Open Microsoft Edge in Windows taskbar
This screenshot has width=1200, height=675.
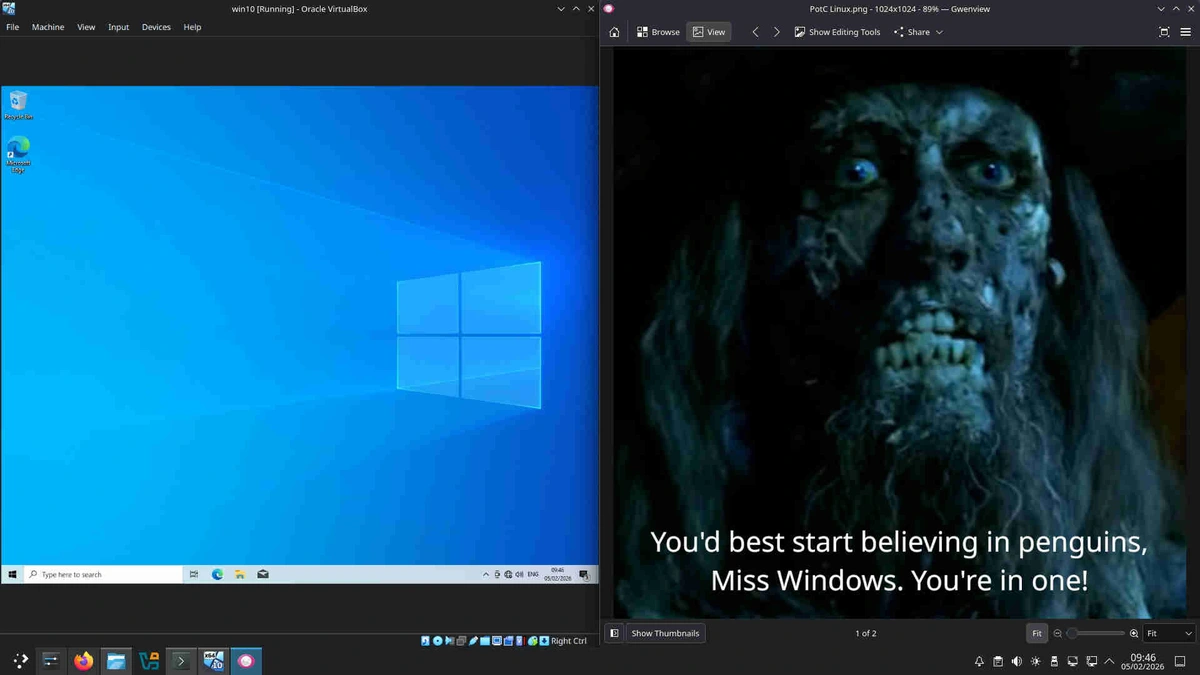pyautogui.click(x=217, y=575)
